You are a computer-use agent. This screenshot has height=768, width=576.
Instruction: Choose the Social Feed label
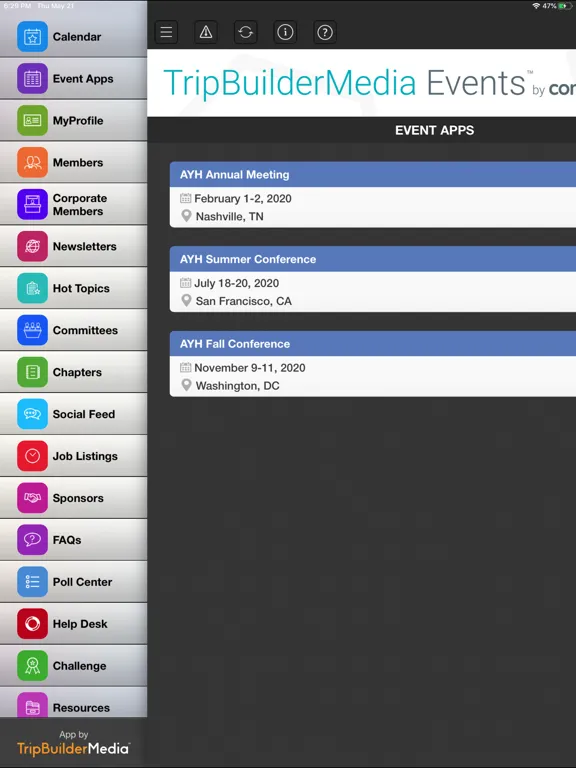[x=84, y=414]
